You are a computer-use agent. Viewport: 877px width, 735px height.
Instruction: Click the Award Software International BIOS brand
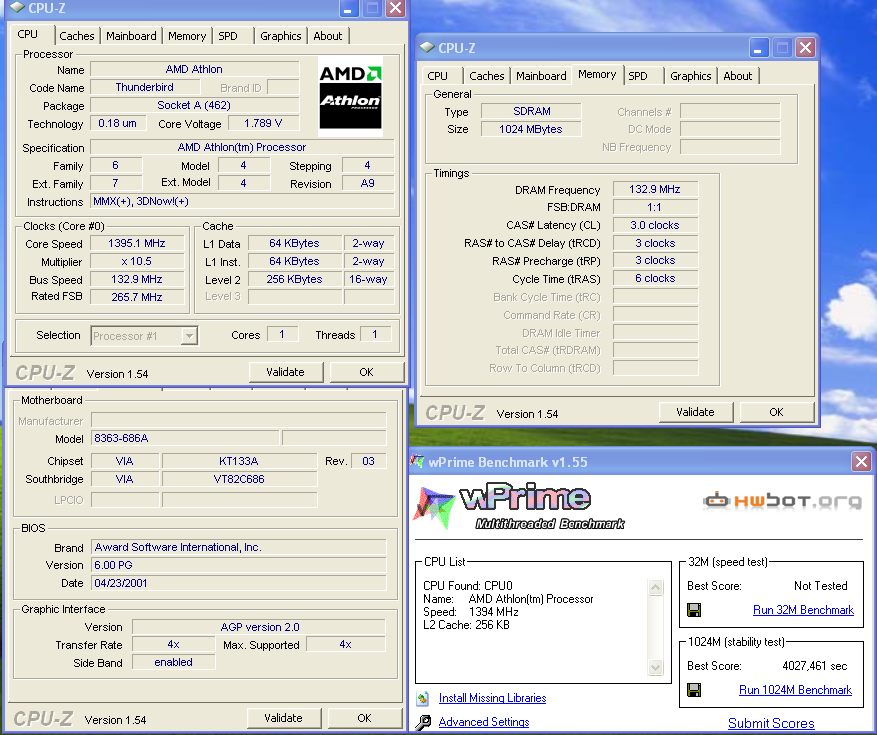tap(239, 547)
